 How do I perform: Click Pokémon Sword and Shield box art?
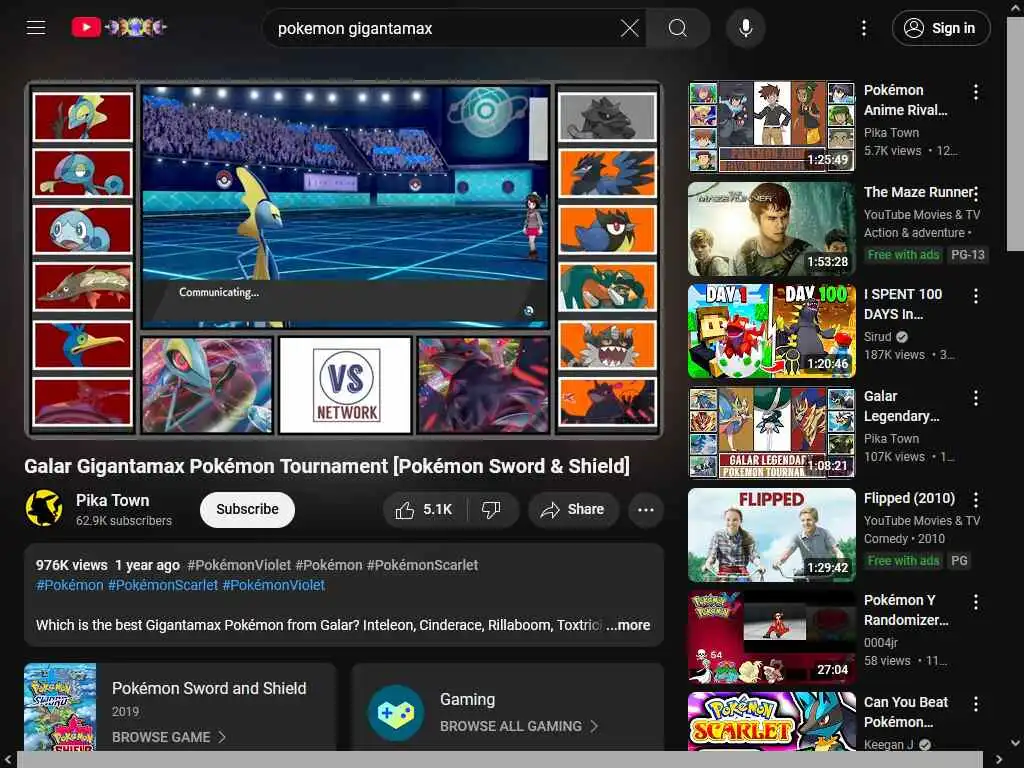coord(60,707)
